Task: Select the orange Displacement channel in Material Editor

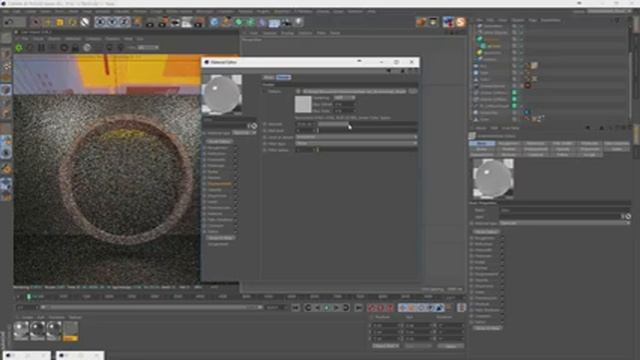Action: pyautogui.click(x=220, y=184)
